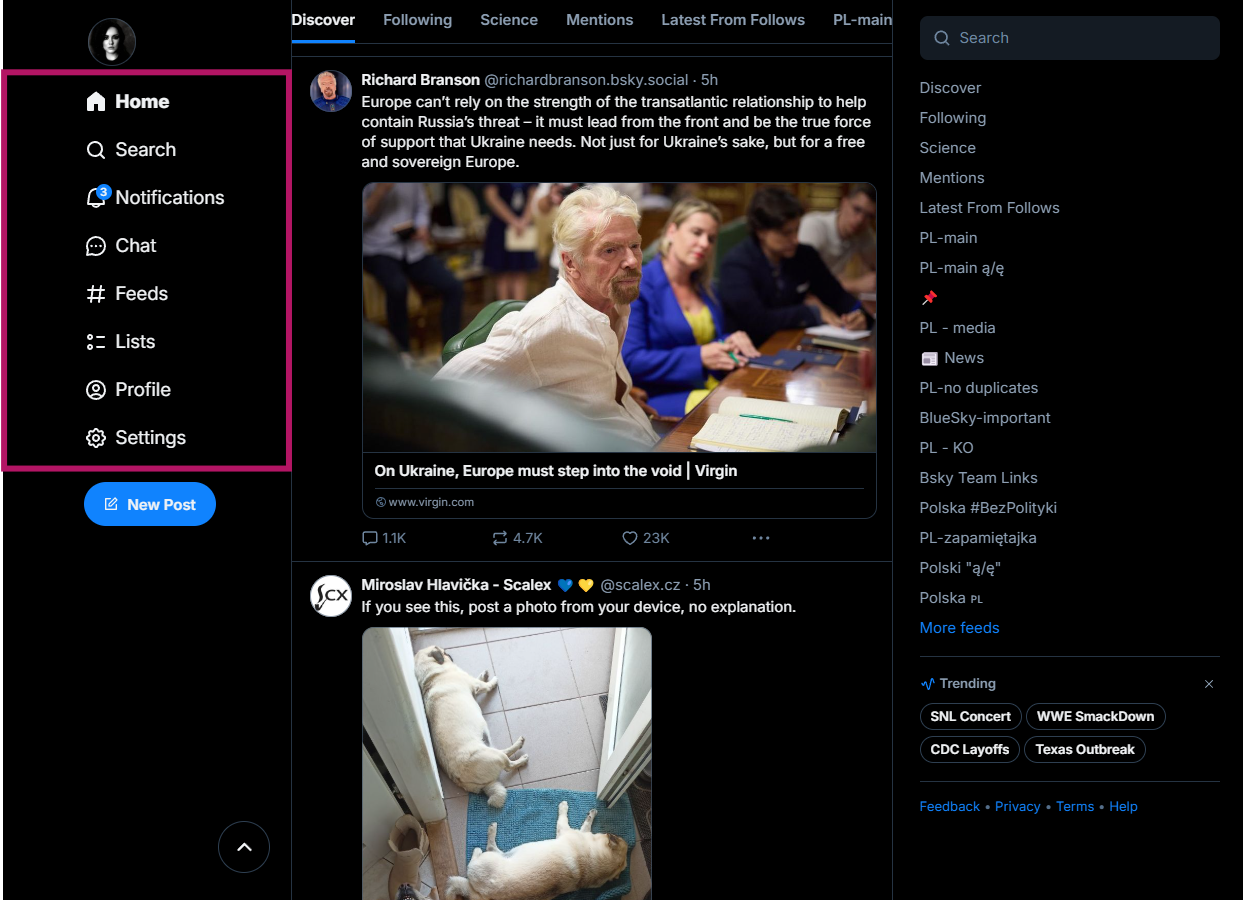Switch to the Following tab
Viewport: 1243px width, 900px height.
pyautogui.click(x=417, y=20)
